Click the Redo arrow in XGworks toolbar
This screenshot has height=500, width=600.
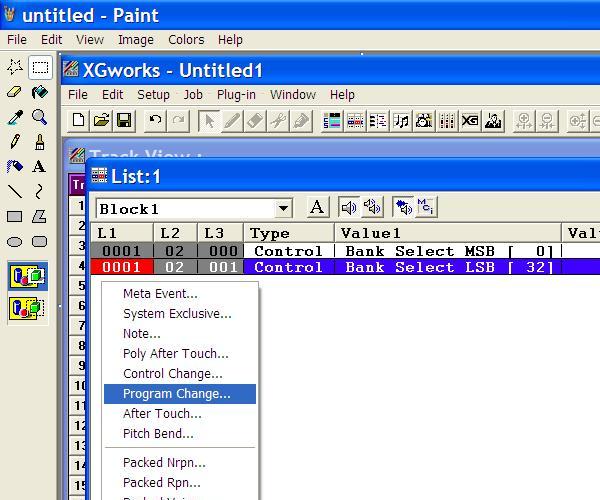click(x=178, y=121)
